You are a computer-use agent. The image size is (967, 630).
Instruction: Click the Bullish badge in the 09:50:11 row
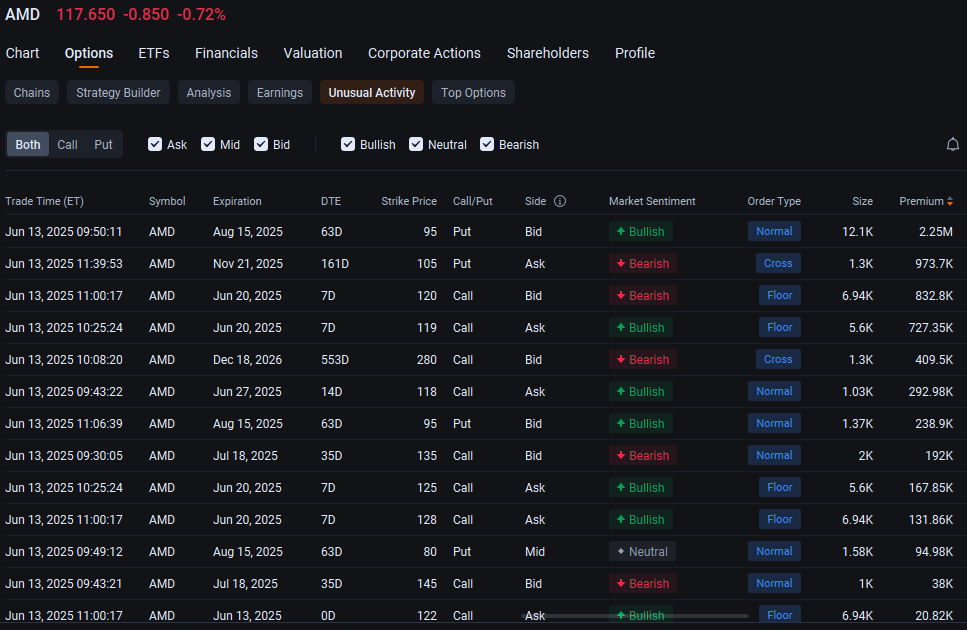click(641, 232)
